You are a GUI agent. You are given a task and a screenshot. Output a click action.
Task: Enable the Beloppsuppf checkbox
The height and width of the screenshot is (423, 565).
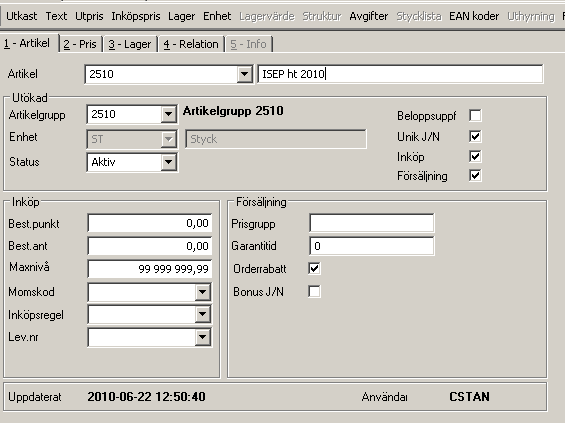475,116
